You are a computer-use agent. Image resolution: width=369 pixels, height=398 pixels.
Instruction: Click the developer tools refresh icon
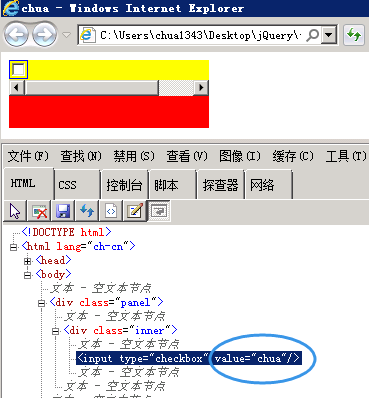pos(87,211)
